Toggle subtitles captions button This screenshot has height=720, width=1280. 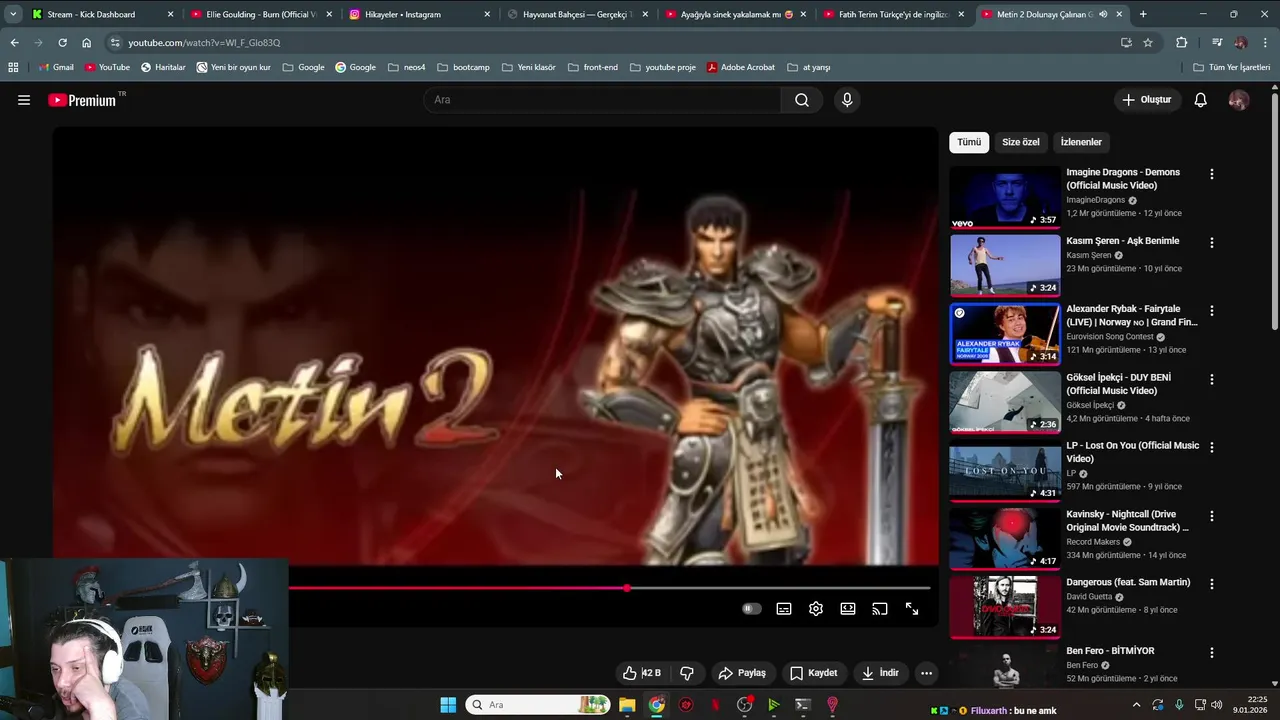(x=784, y=609)
